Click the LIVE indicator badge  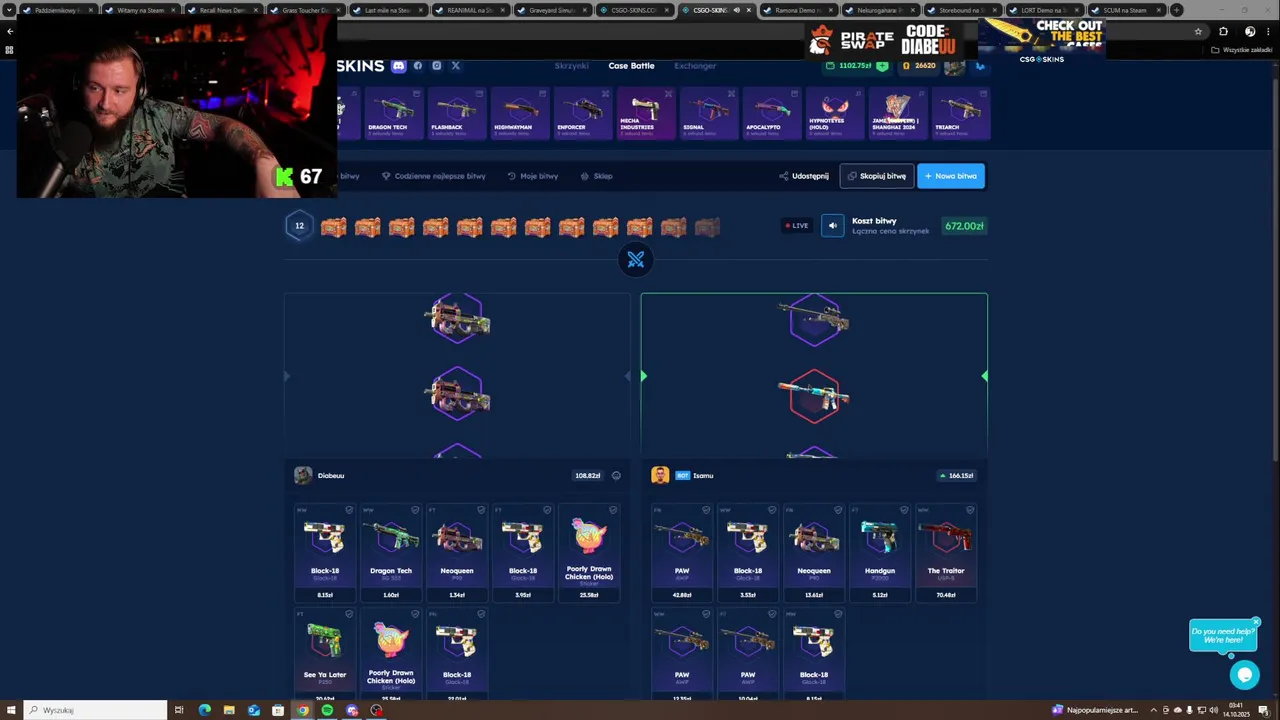(x=797, y=226)
